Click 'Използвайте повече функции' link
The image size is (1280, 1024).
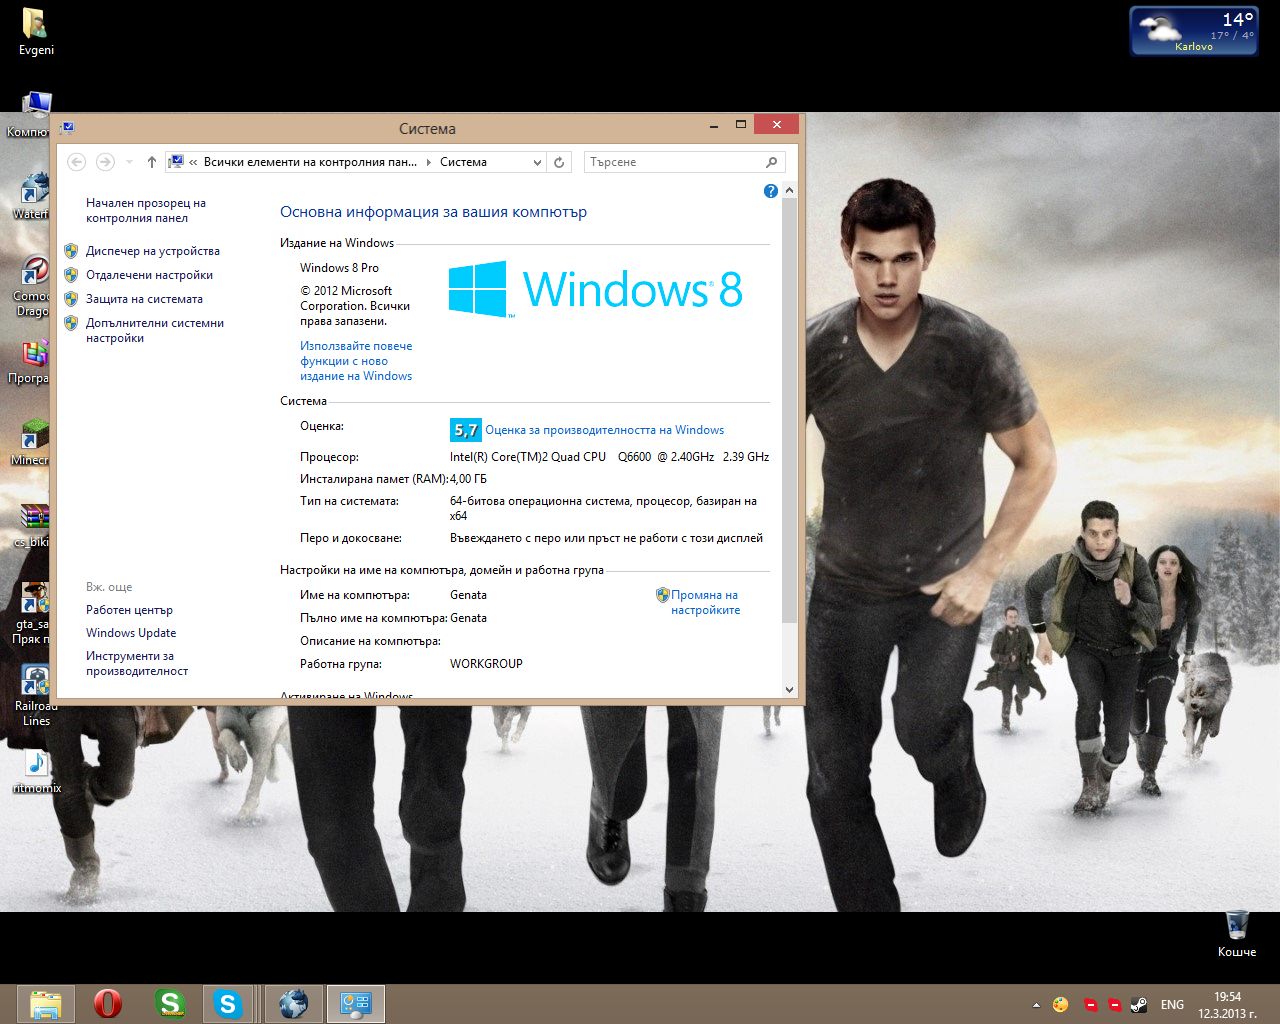click(x=356, y=361)
